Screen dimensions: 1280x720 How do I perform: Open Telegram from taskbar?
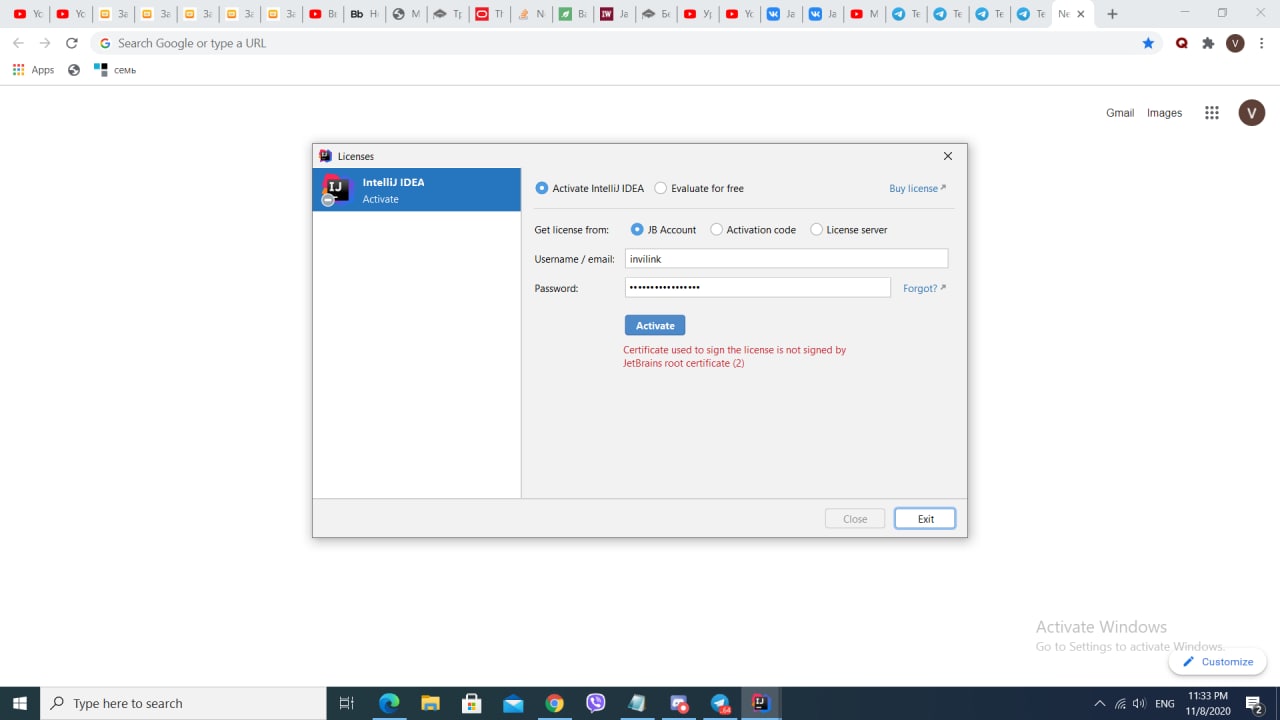[x=720, y=703]
